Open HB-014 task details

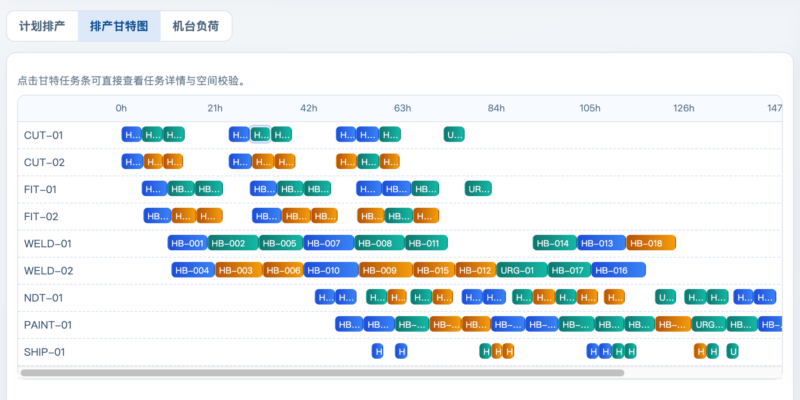click(x=554, y=243)
